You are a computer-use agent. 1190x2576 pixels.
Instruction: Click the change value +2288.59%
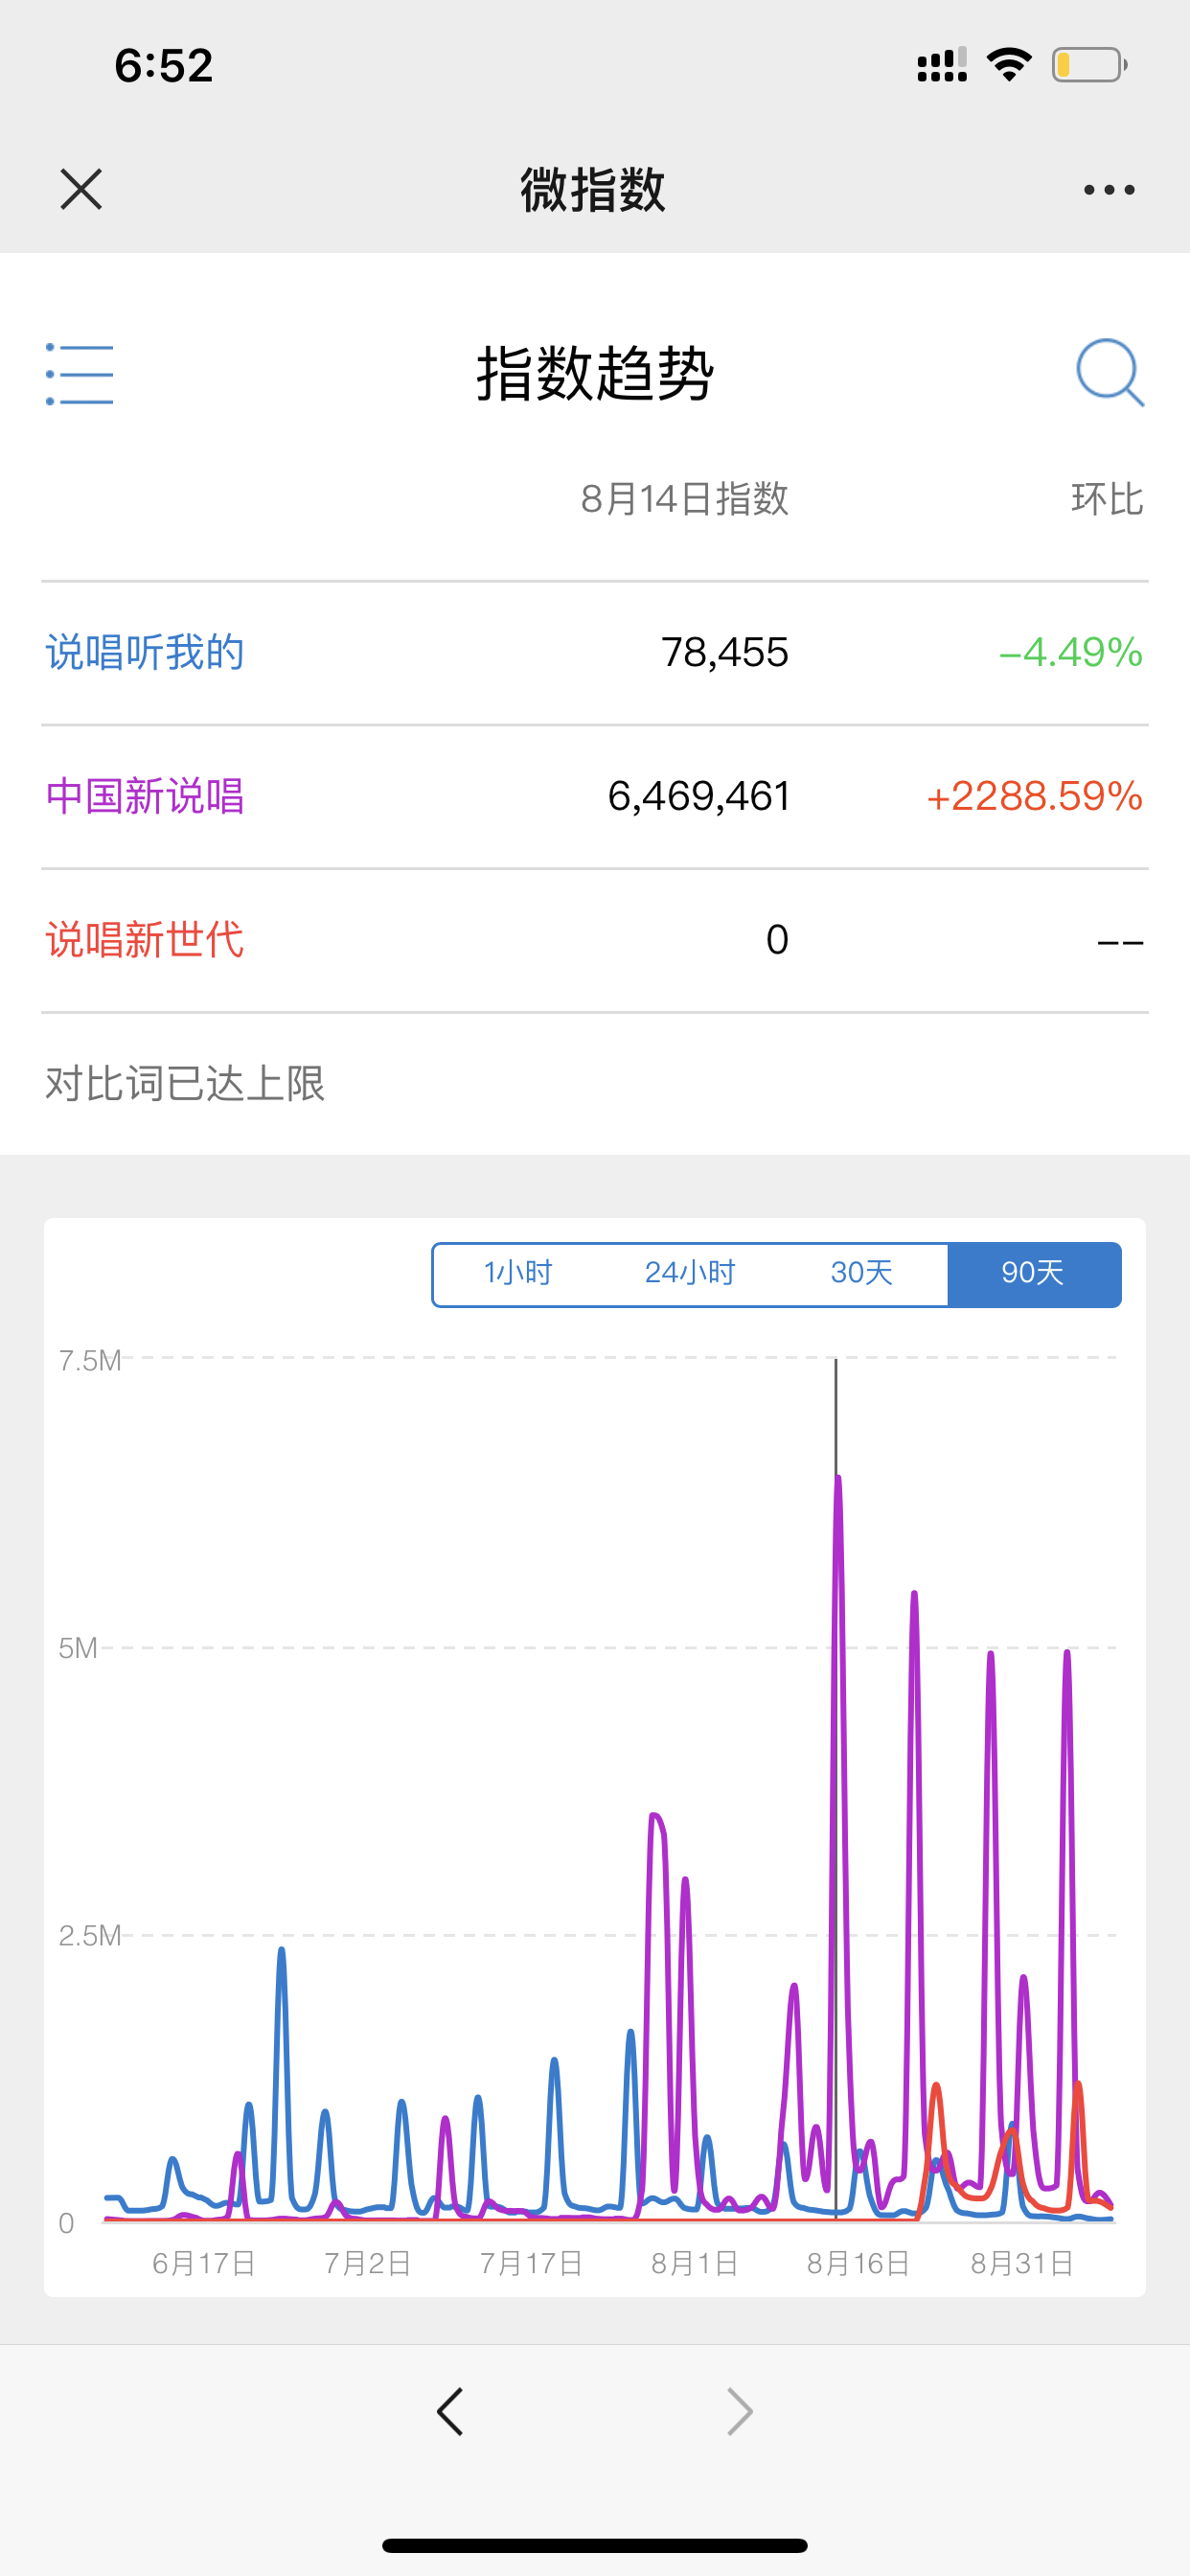coord(1035,796)
